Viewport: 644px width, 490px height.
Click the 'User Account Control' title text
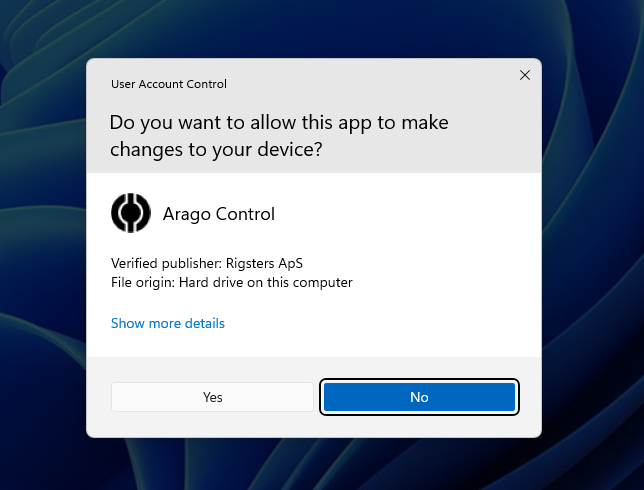pyautogui.click(x=169, y=84)
